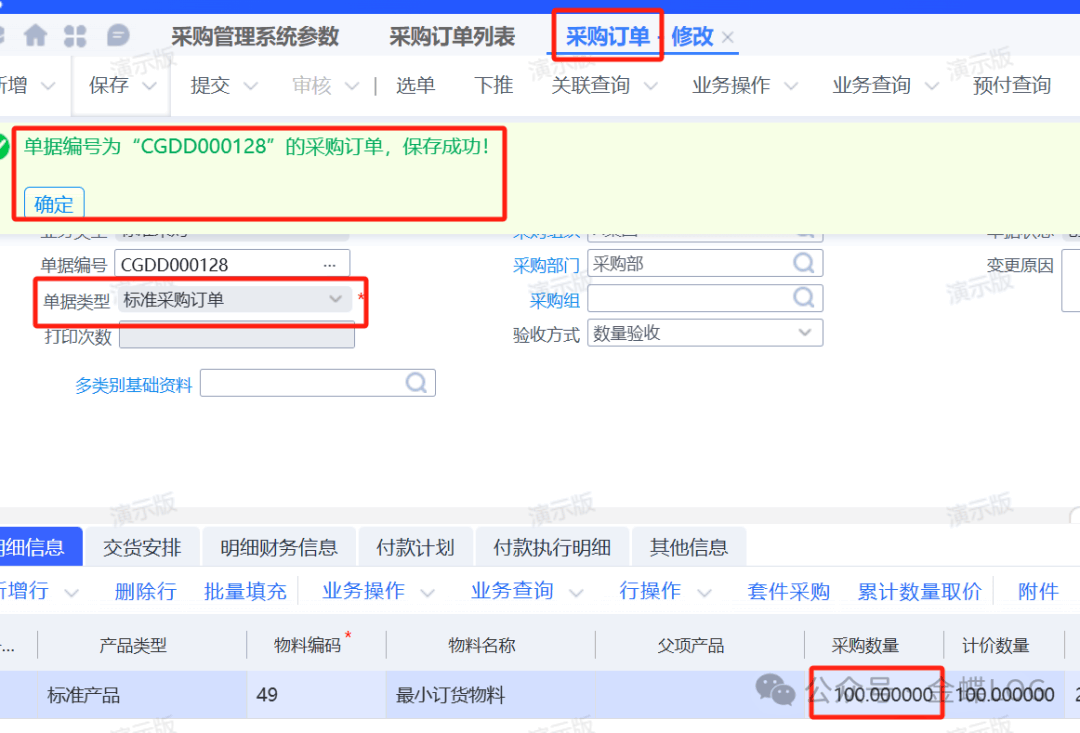Switch to the 采购订单列表 tab
The image size is (1080, 733).
click(452, 37)
